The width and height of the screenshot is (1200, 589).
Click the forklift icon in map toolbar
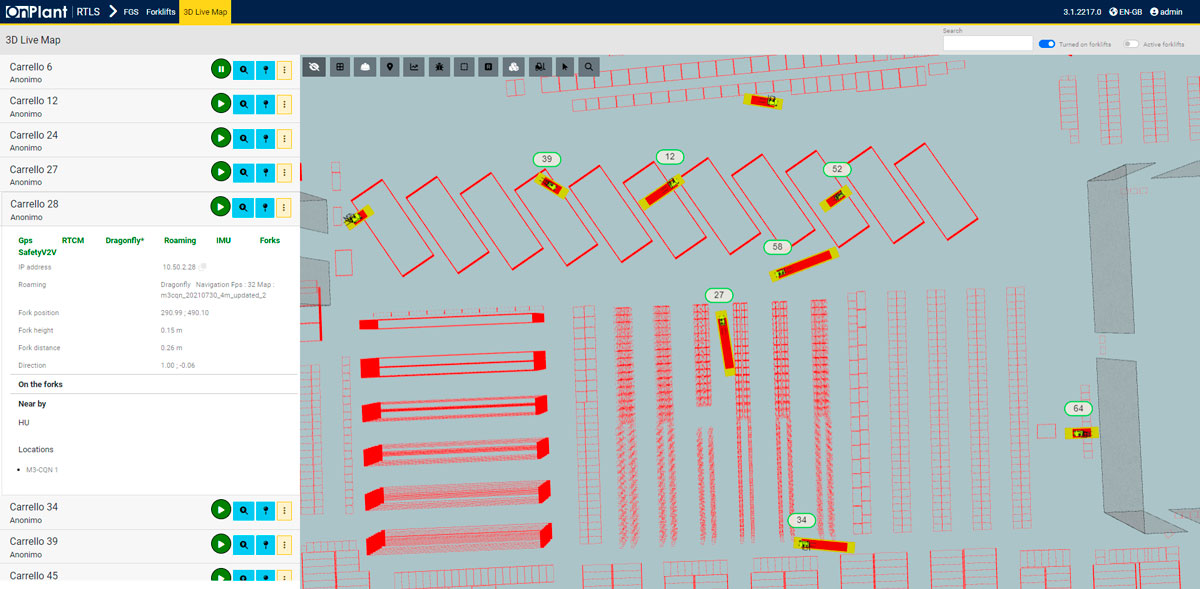click(540, 67)
